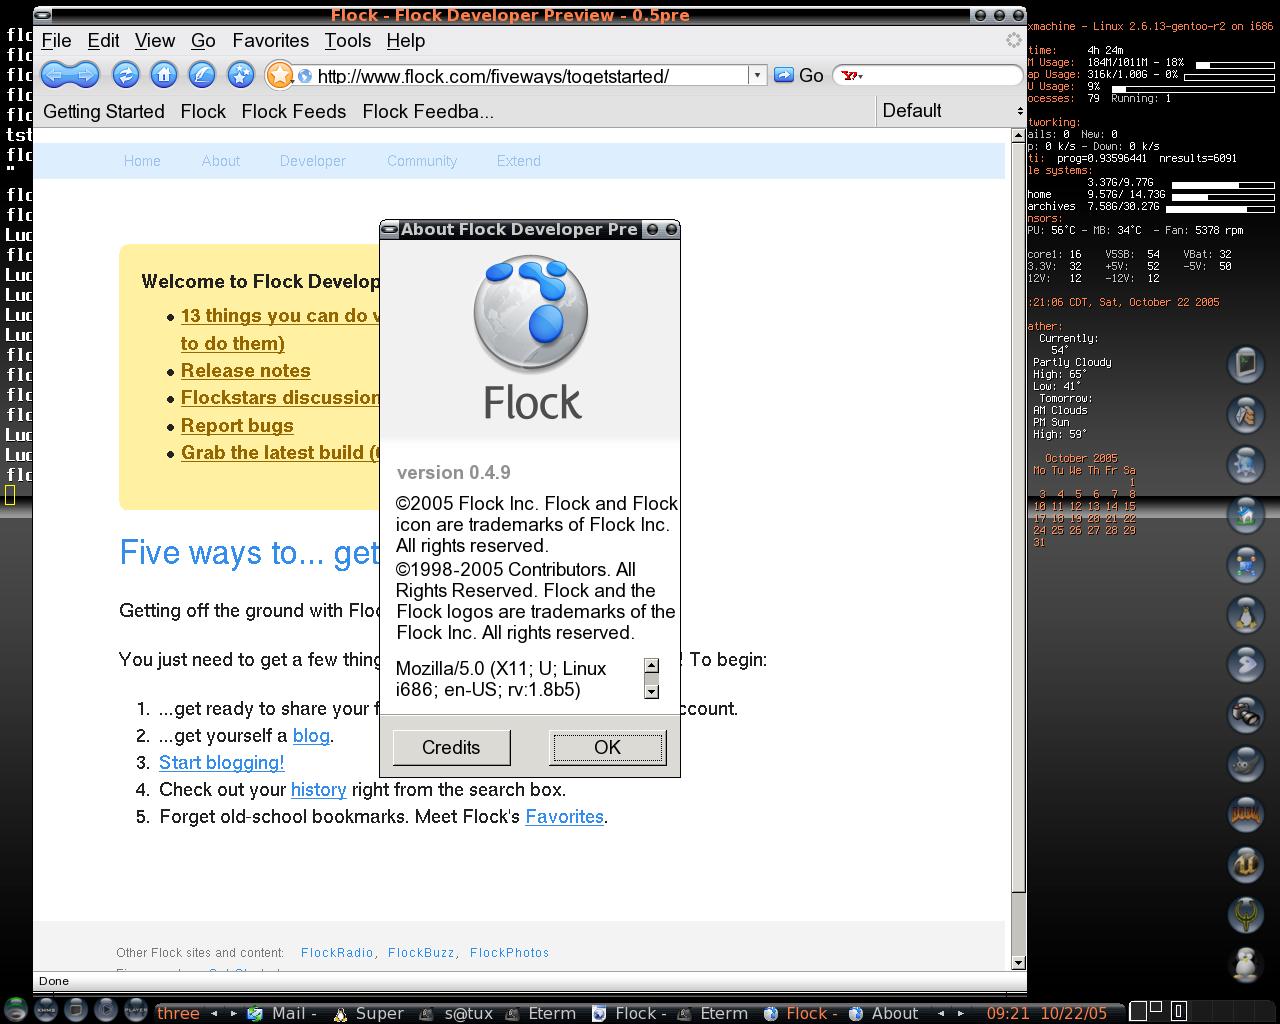The height and width of the screenshot is (1024, 1280).
Task: Go back with the Flock toolbar arrow
Action: point(55,75)
